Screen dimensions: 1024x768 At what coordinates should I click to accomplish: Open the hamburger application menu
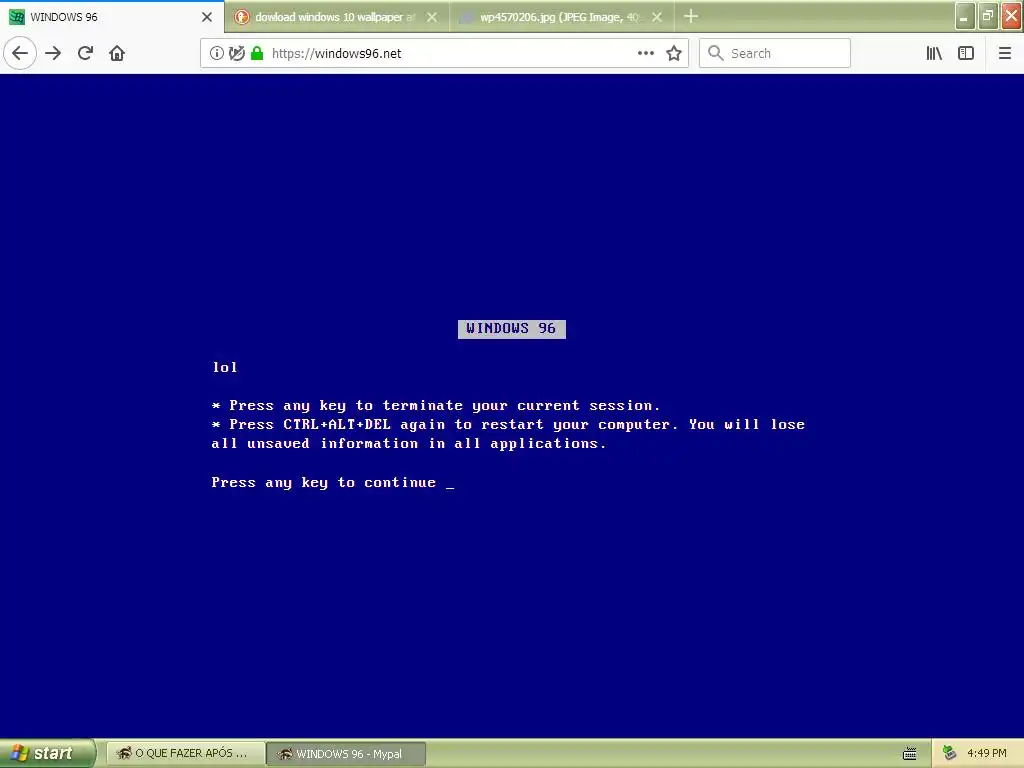[x=1004, y=54]
